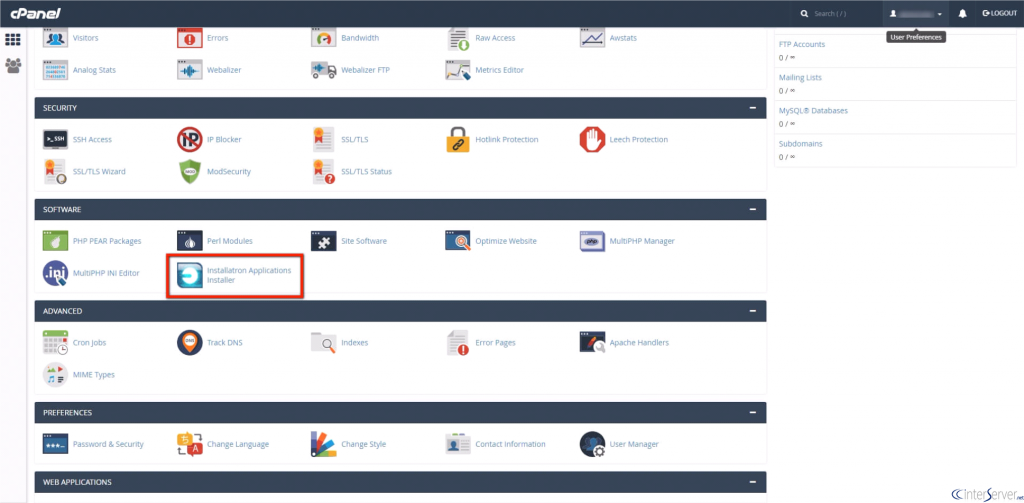Screen dimensions: 1024x503
Task: Open SSH Access terminal icon
Action: point(56,139)
